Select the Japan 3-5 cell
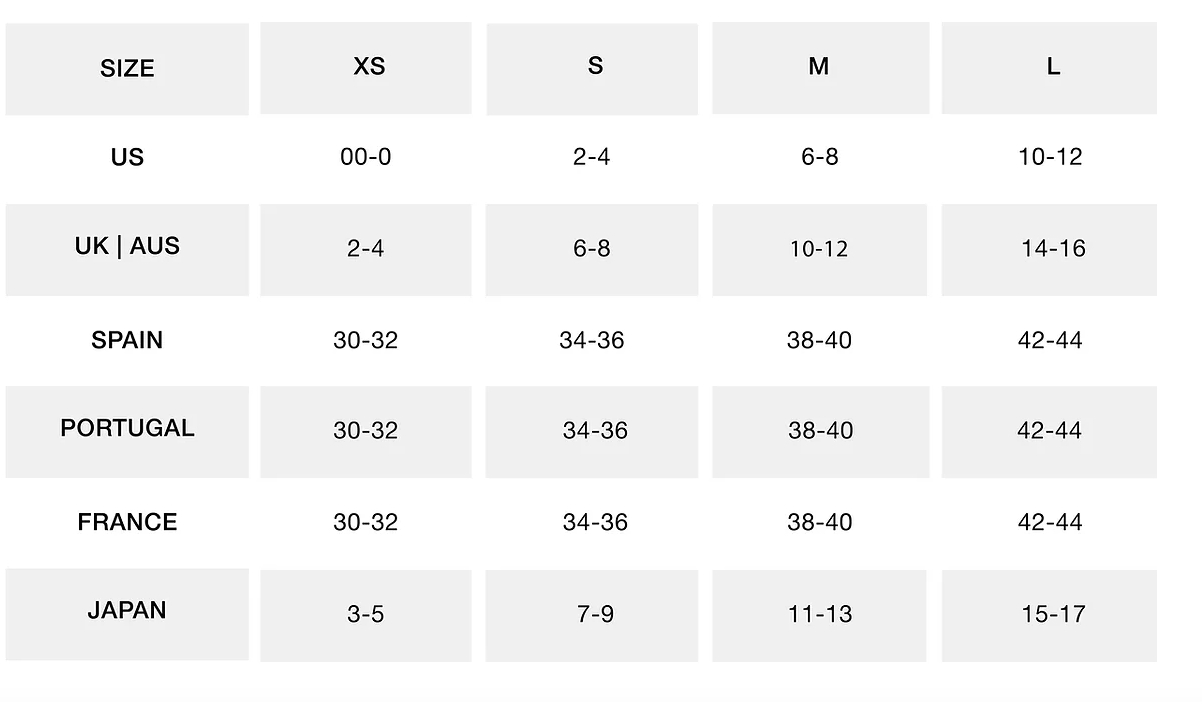This screenshot has width=1202, height=702. 366,615
